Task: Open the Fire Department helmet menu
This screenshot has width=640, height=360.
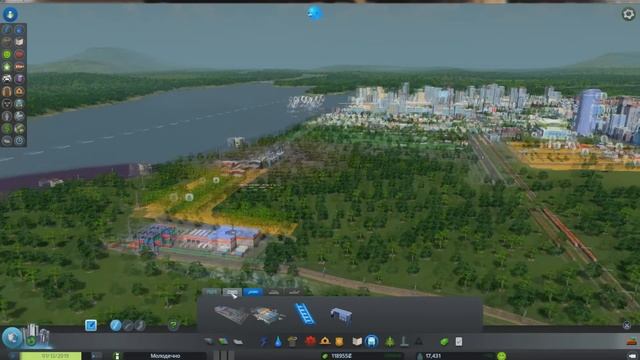Action: (325, 341)
